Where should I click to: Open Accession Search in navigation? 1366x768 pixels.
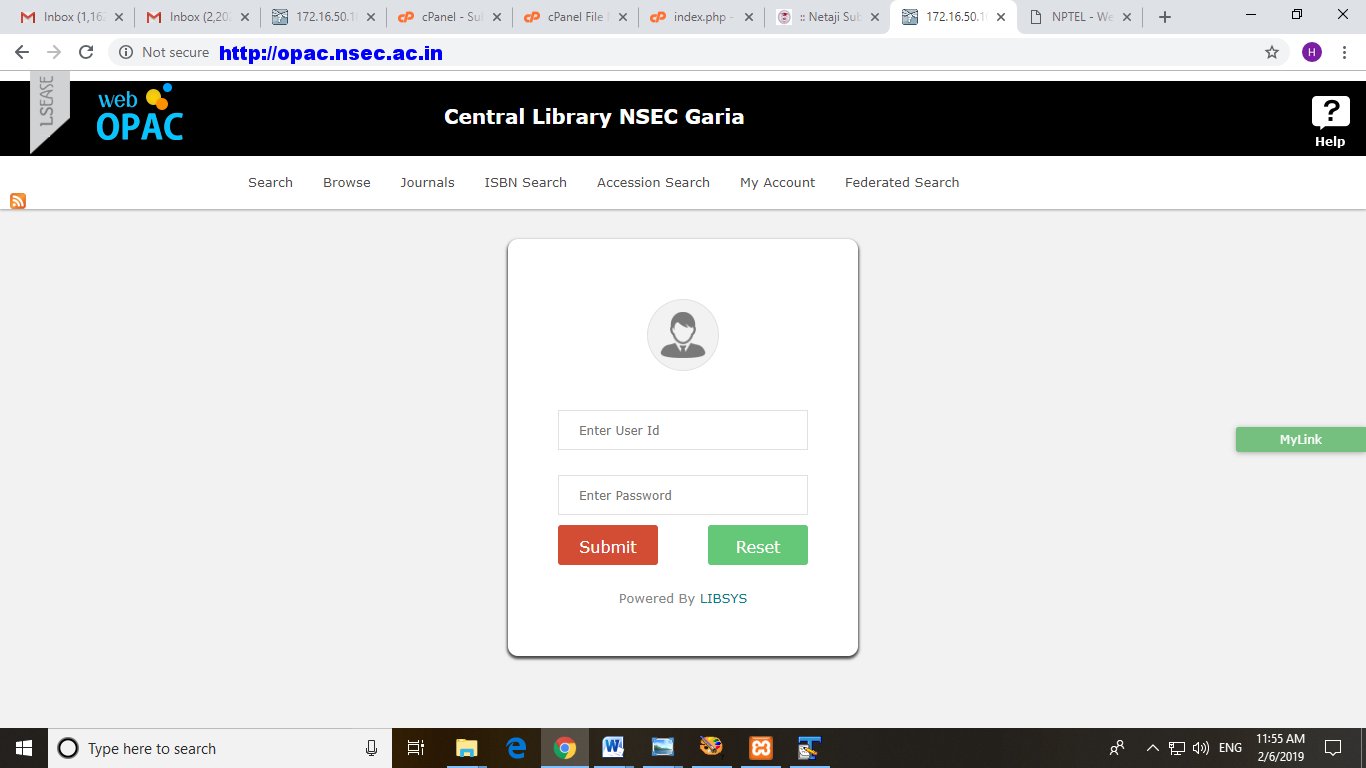pos(653,182)
